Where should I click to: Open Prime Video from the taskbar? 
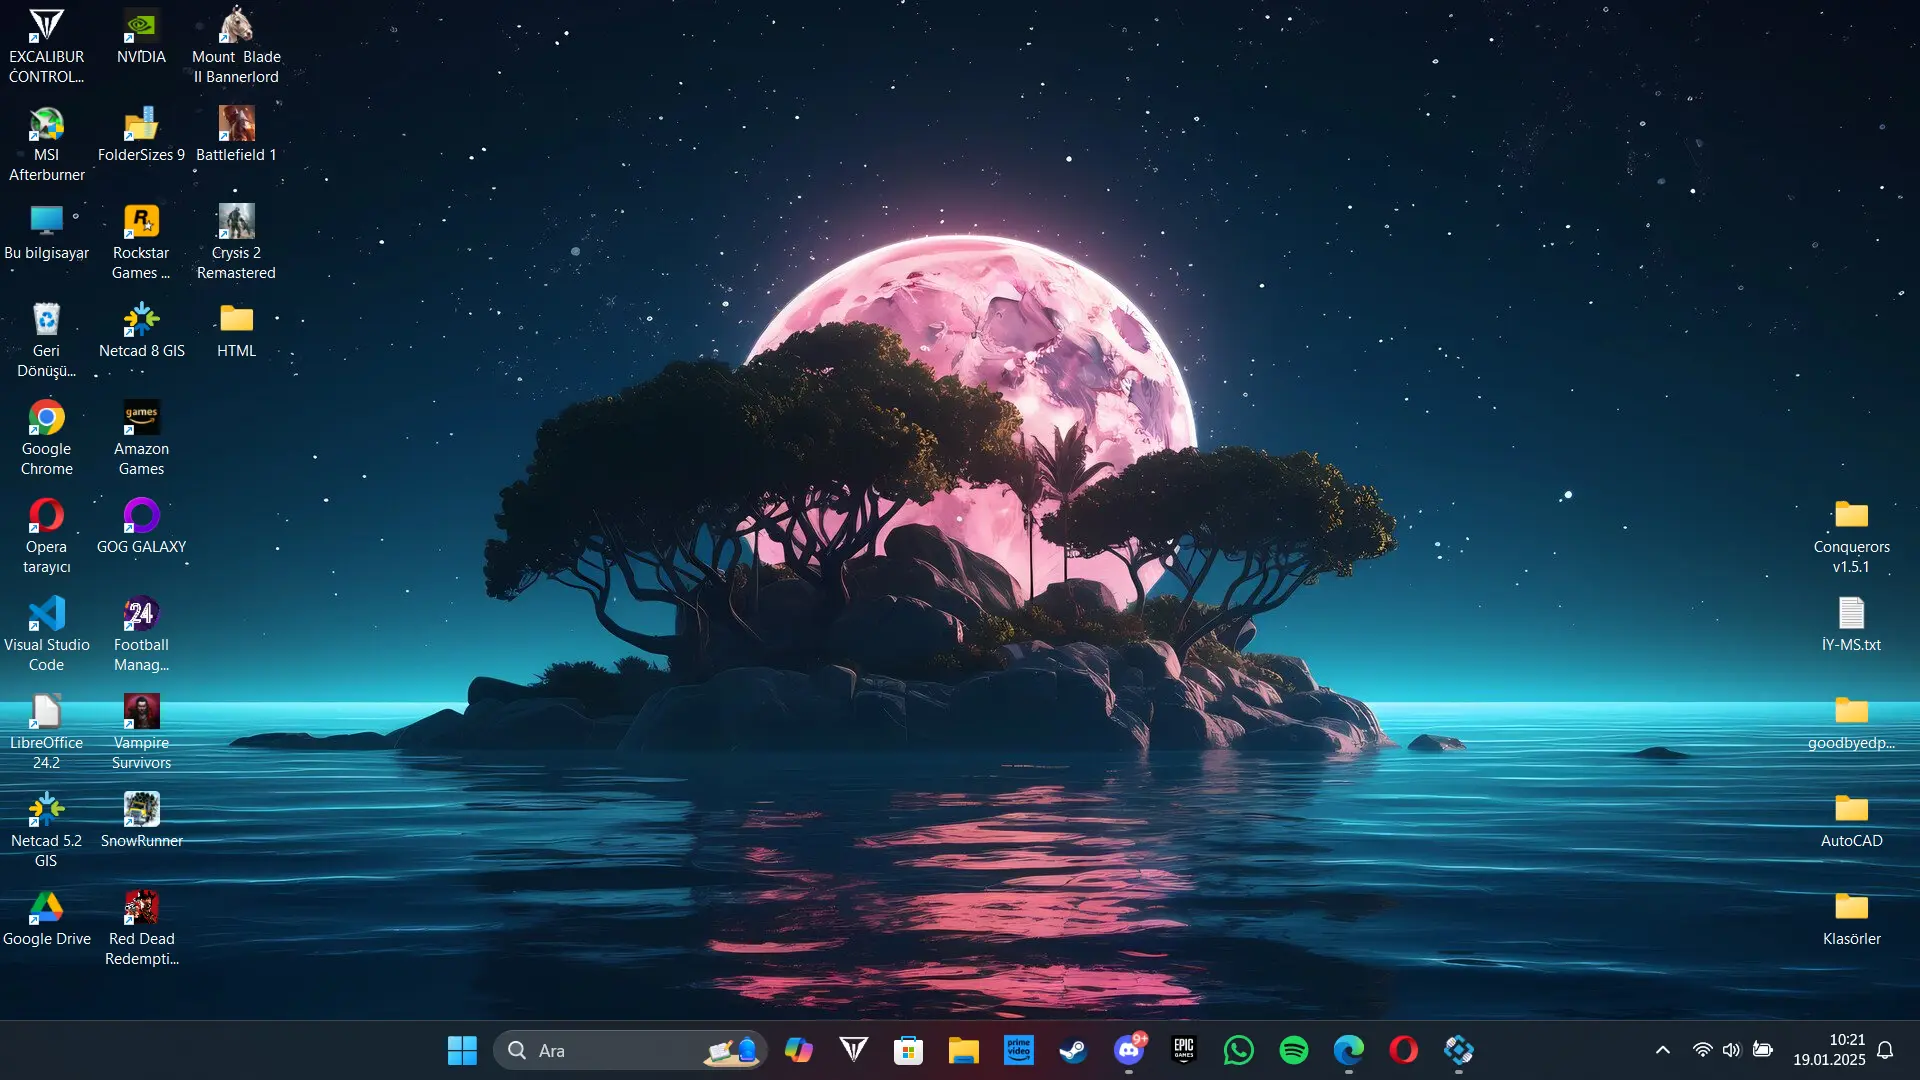click(1019, 1050)
